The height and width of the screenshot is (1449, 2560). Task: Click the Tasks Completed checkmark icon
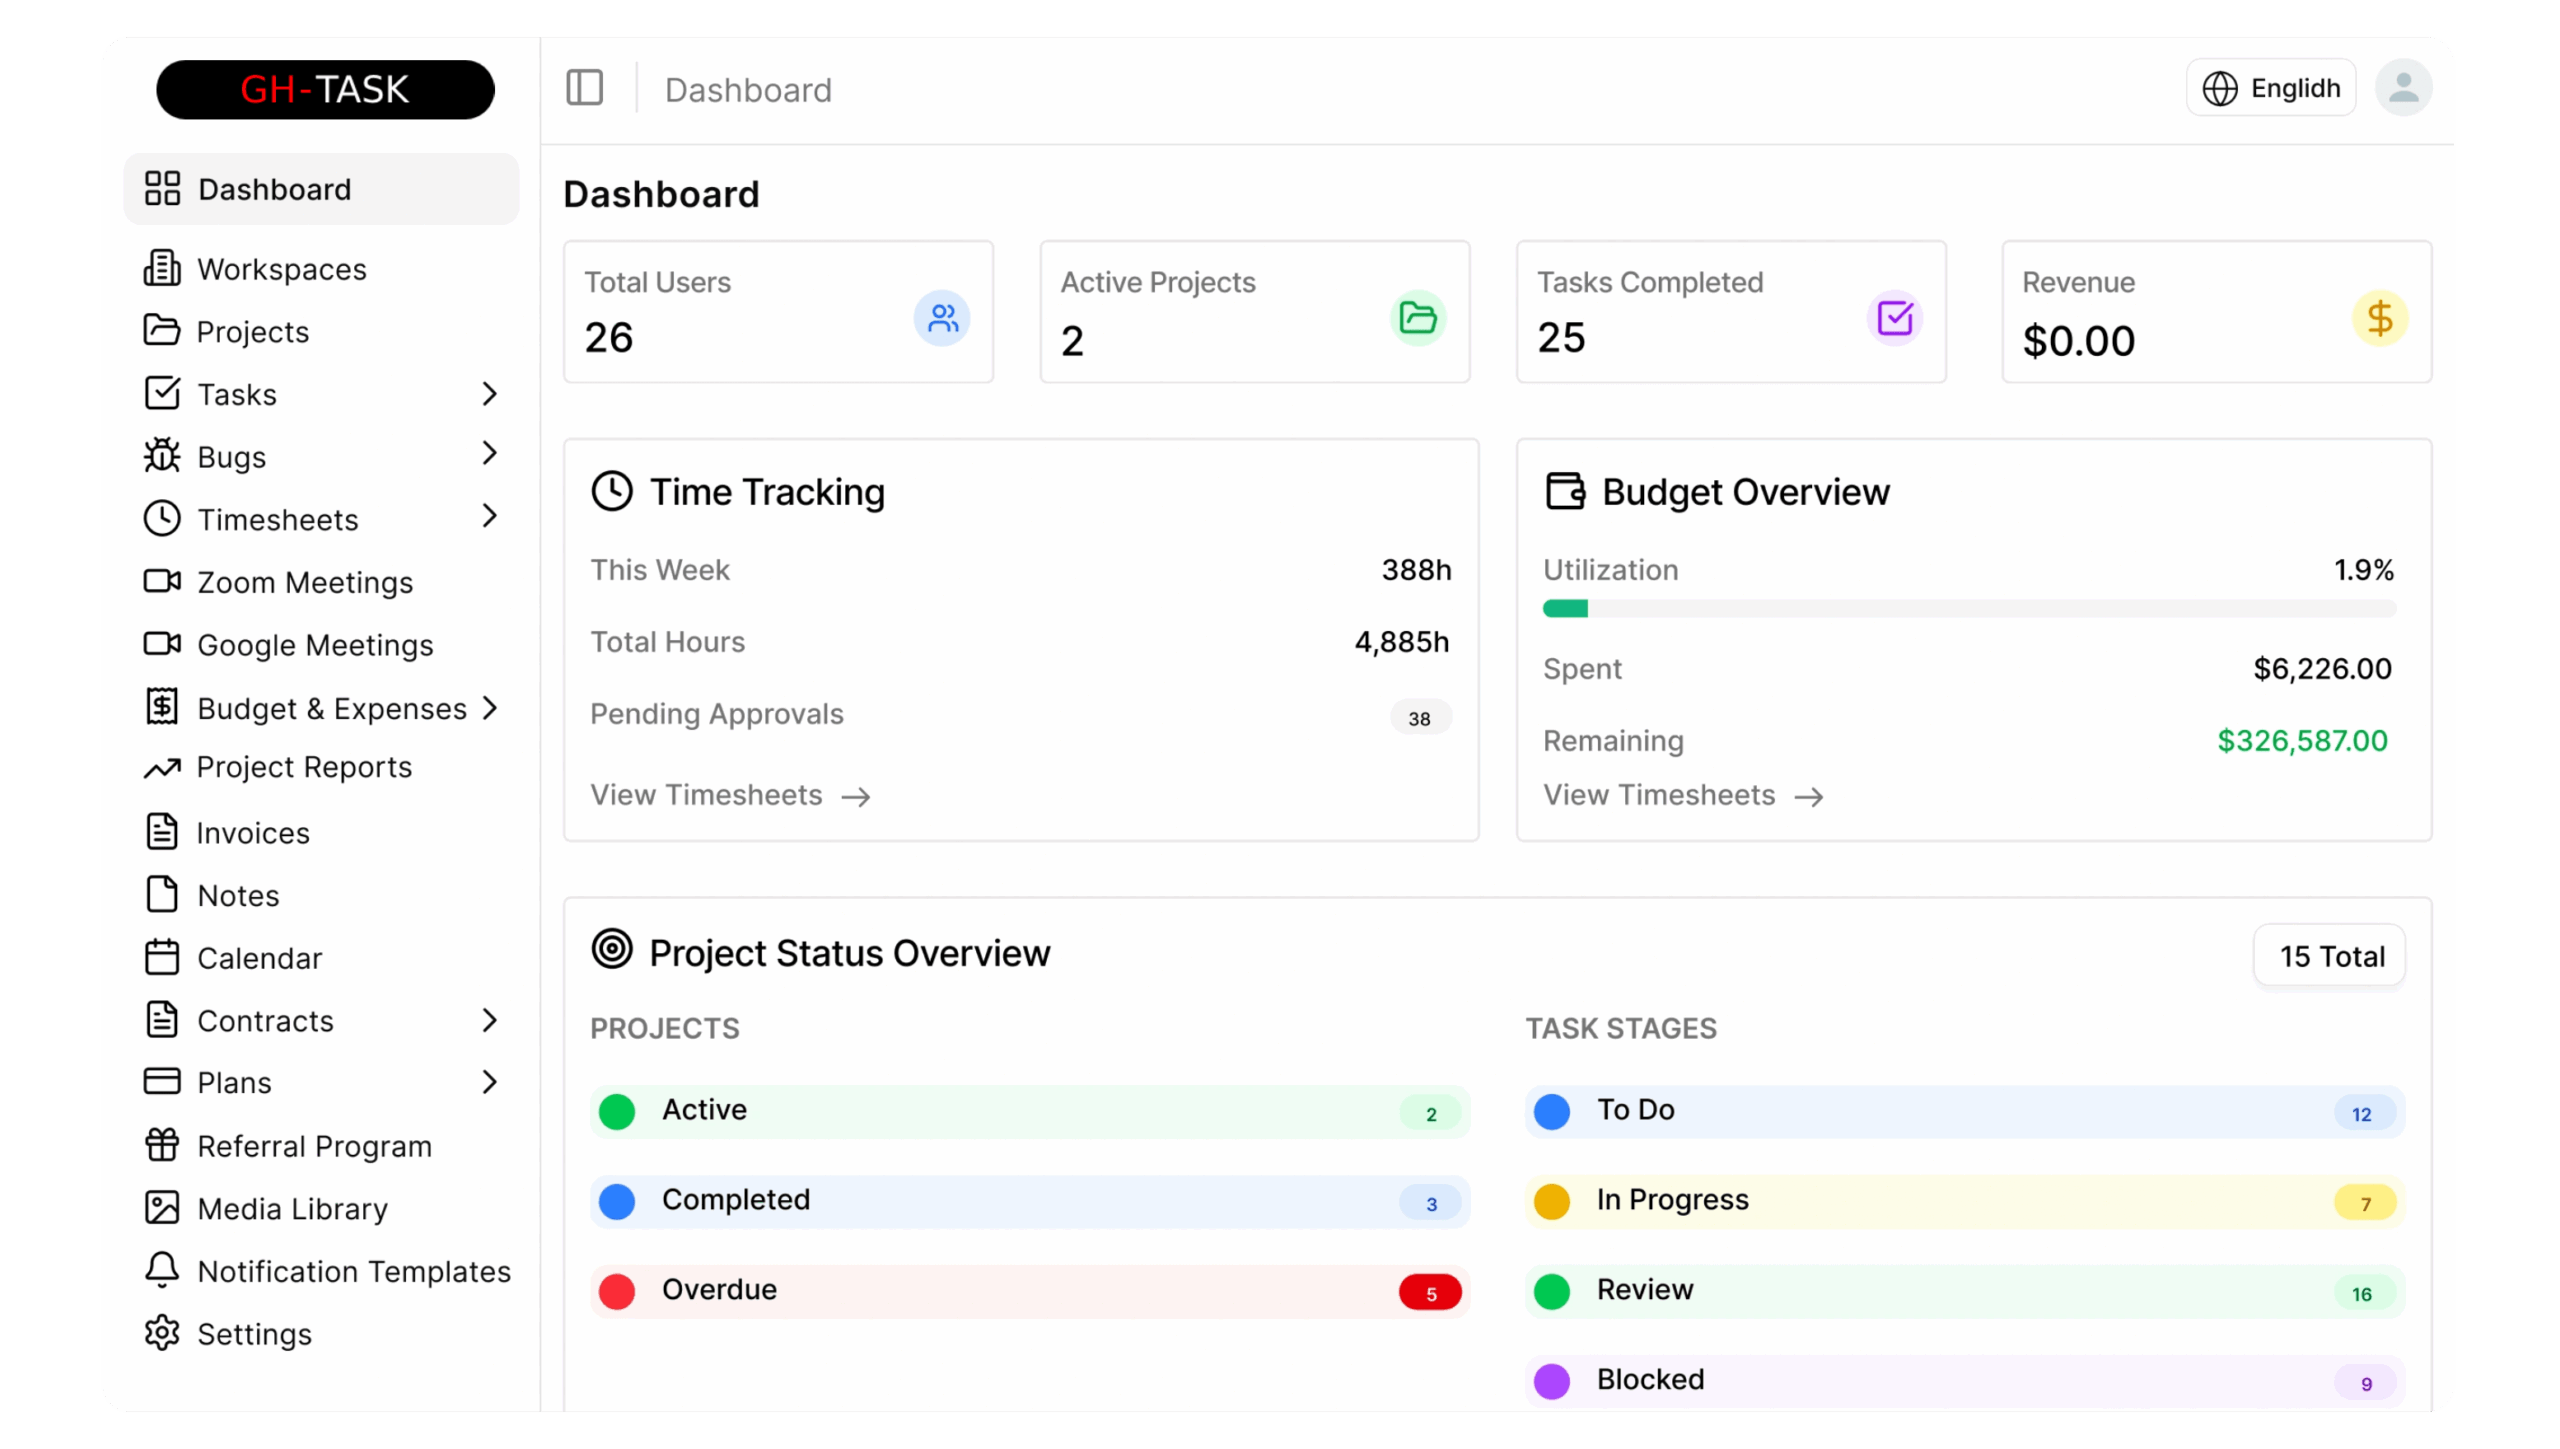point(1894,318)
